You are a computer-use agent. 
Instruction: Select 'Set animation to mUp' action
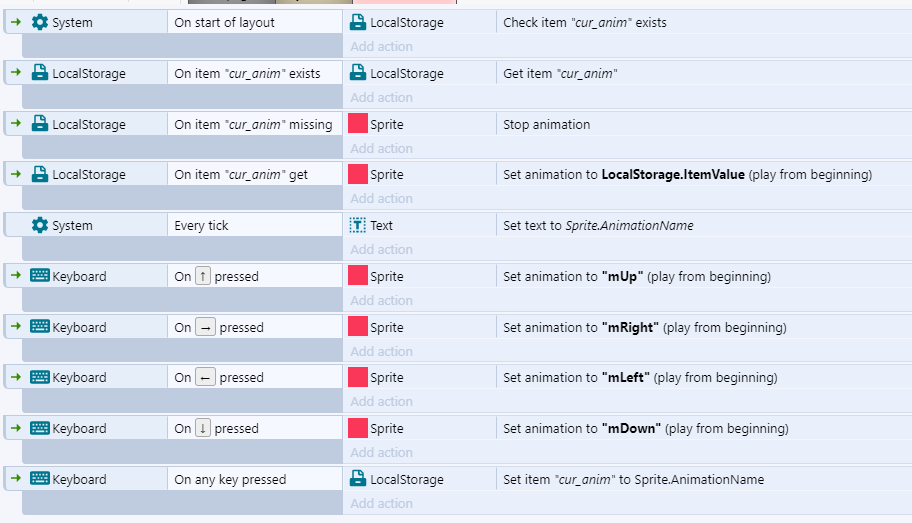point(637,276)
